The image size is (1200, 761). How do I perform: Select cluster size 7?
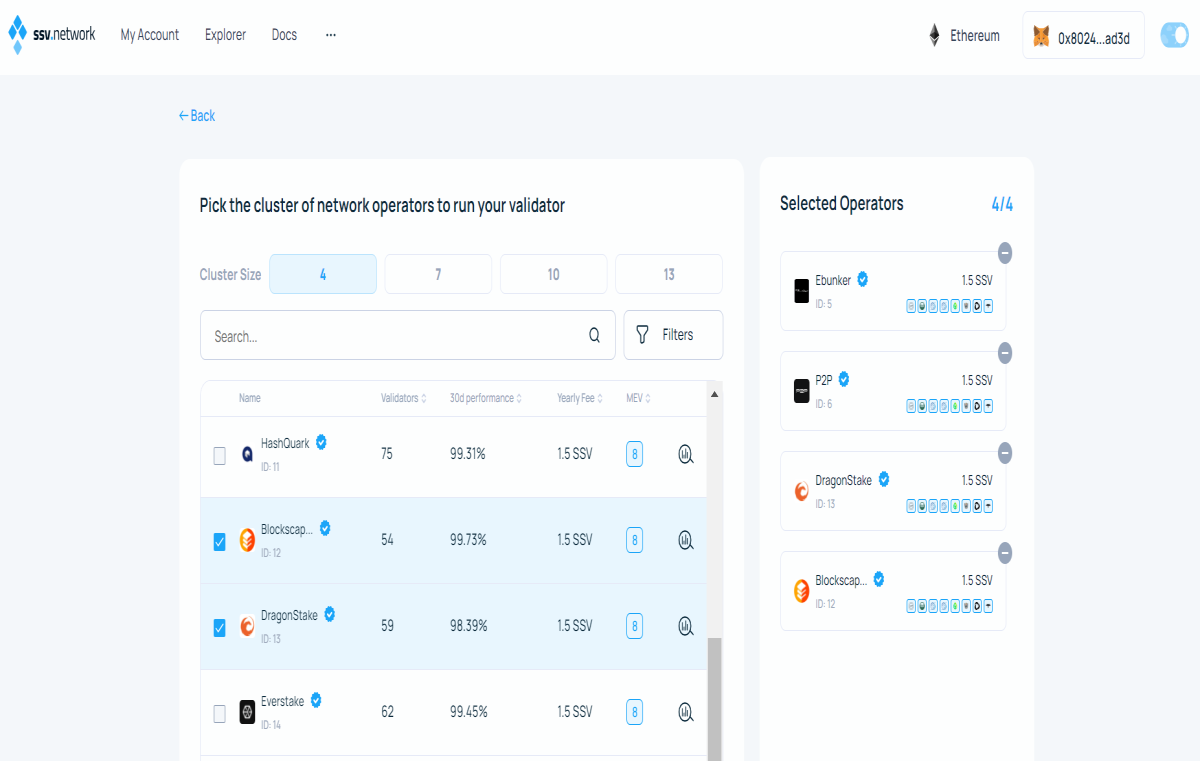438,274
